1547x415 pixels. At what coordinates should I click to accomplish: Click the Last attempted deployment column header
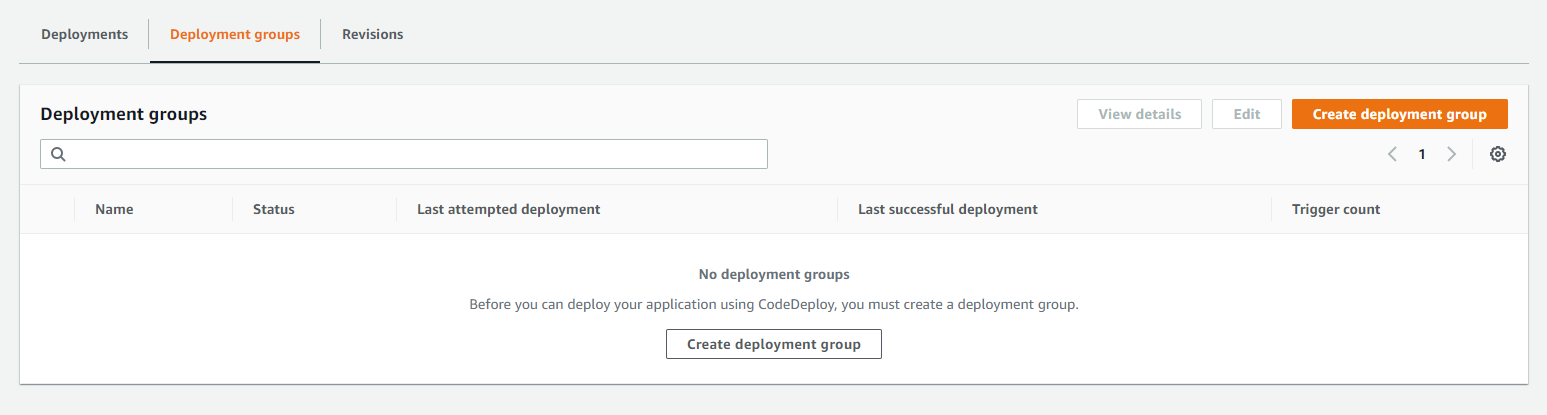point(508,209)
